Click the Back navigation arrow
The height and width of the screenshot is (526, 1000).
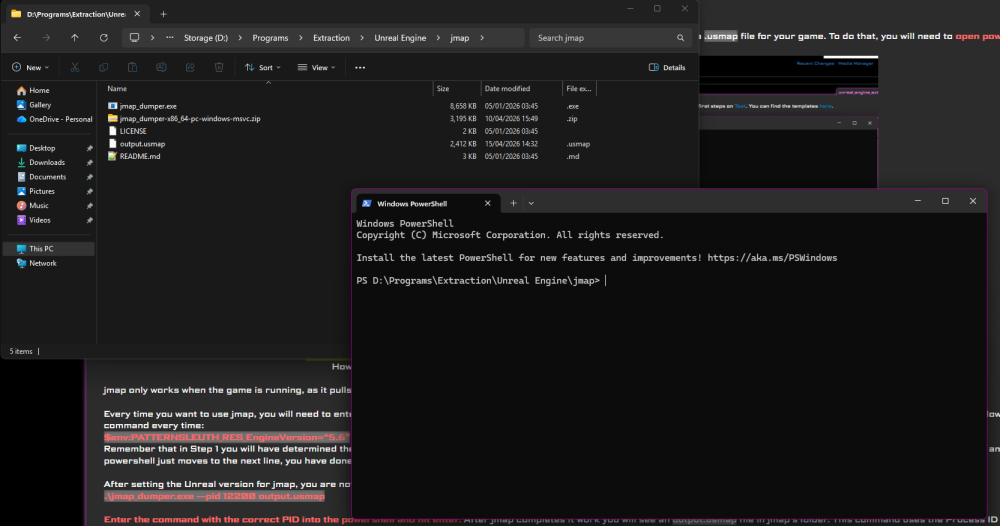tap(17, 38)
